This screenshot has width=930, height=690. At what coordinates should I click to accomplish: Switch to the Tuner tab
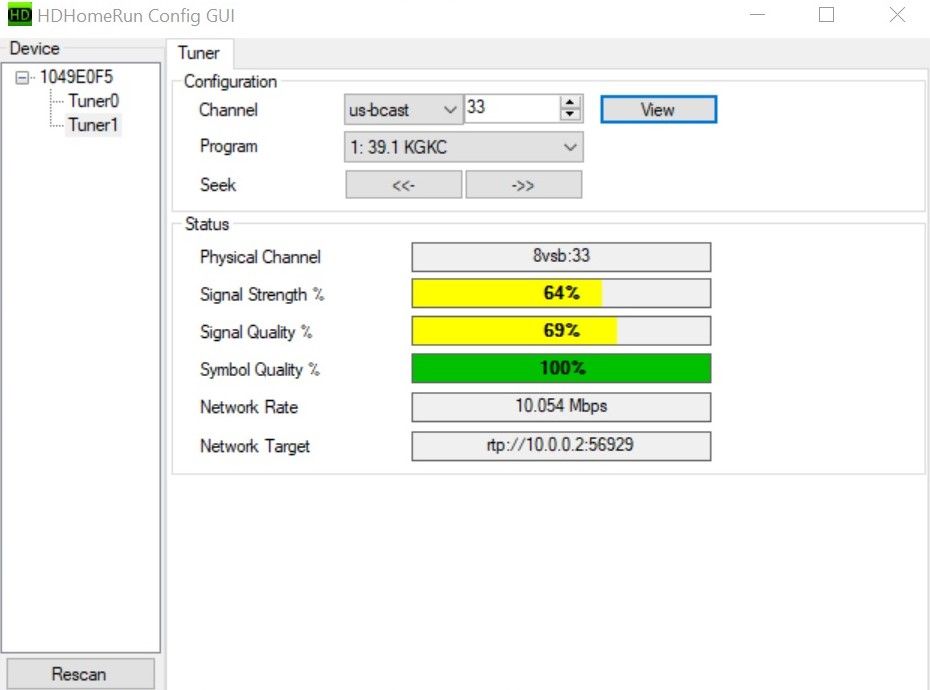pyautogui.click(x=199, y=53)
